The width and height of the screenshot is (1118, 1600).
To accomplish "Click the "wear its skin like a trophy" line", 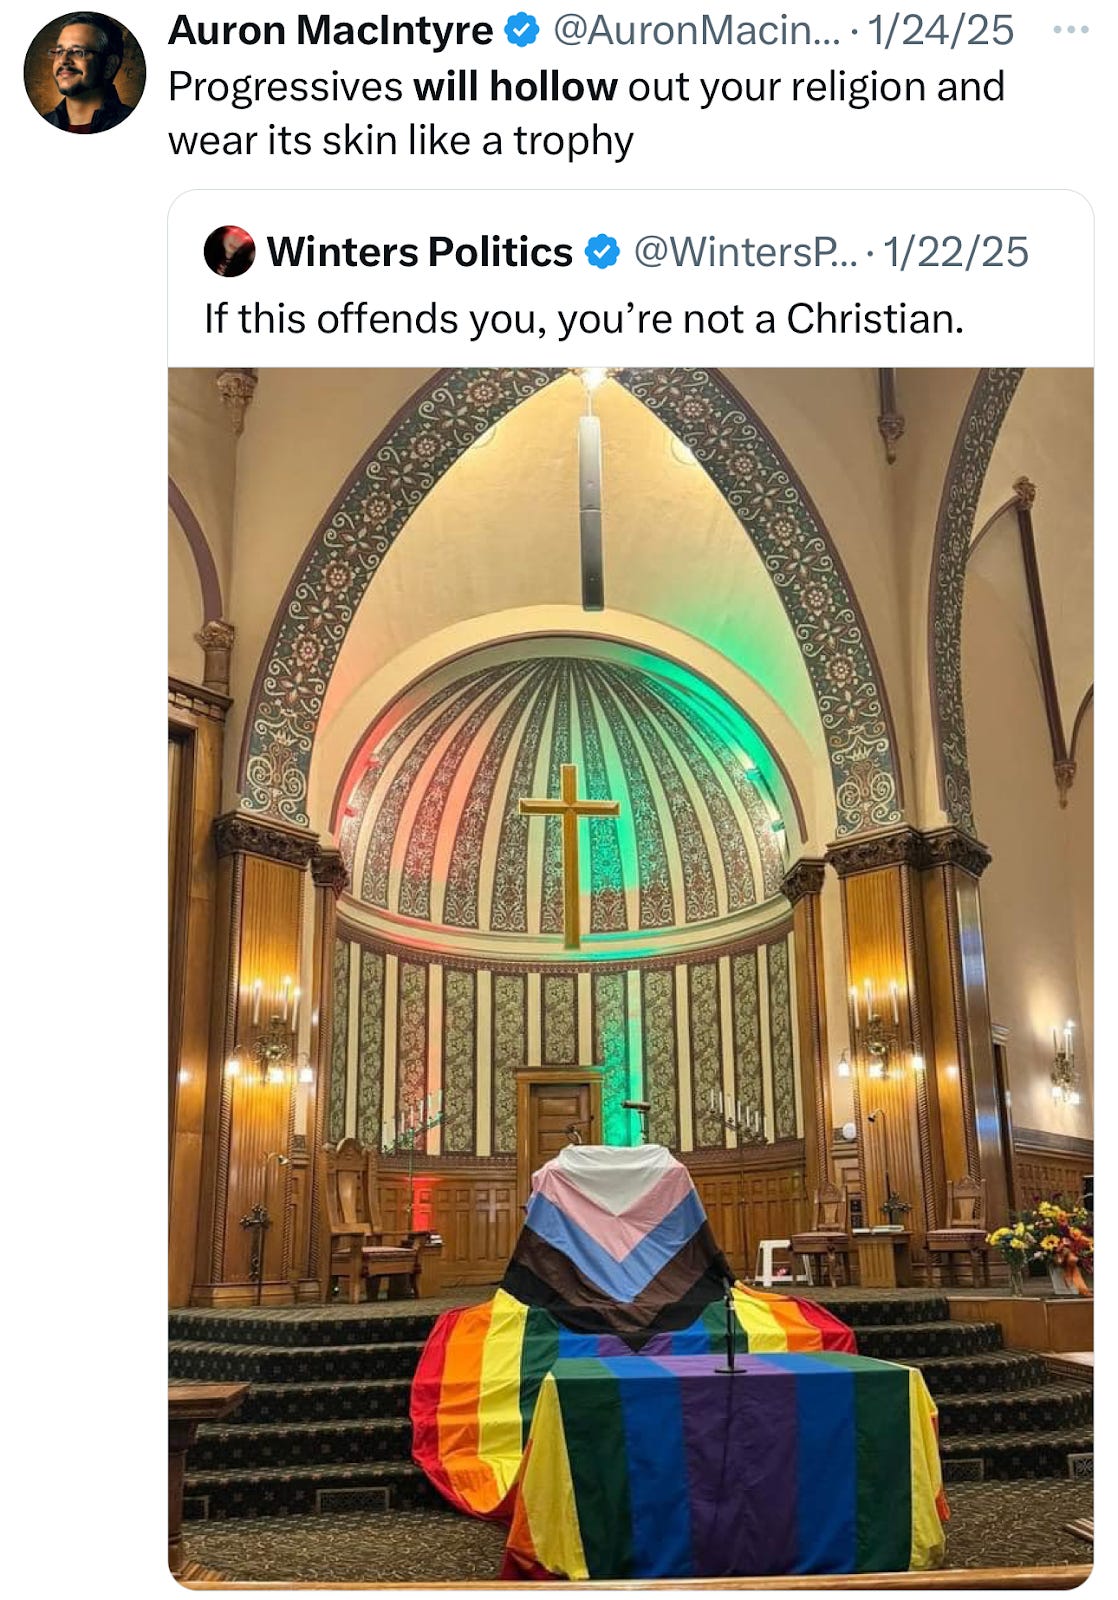I will pos(401,141).
